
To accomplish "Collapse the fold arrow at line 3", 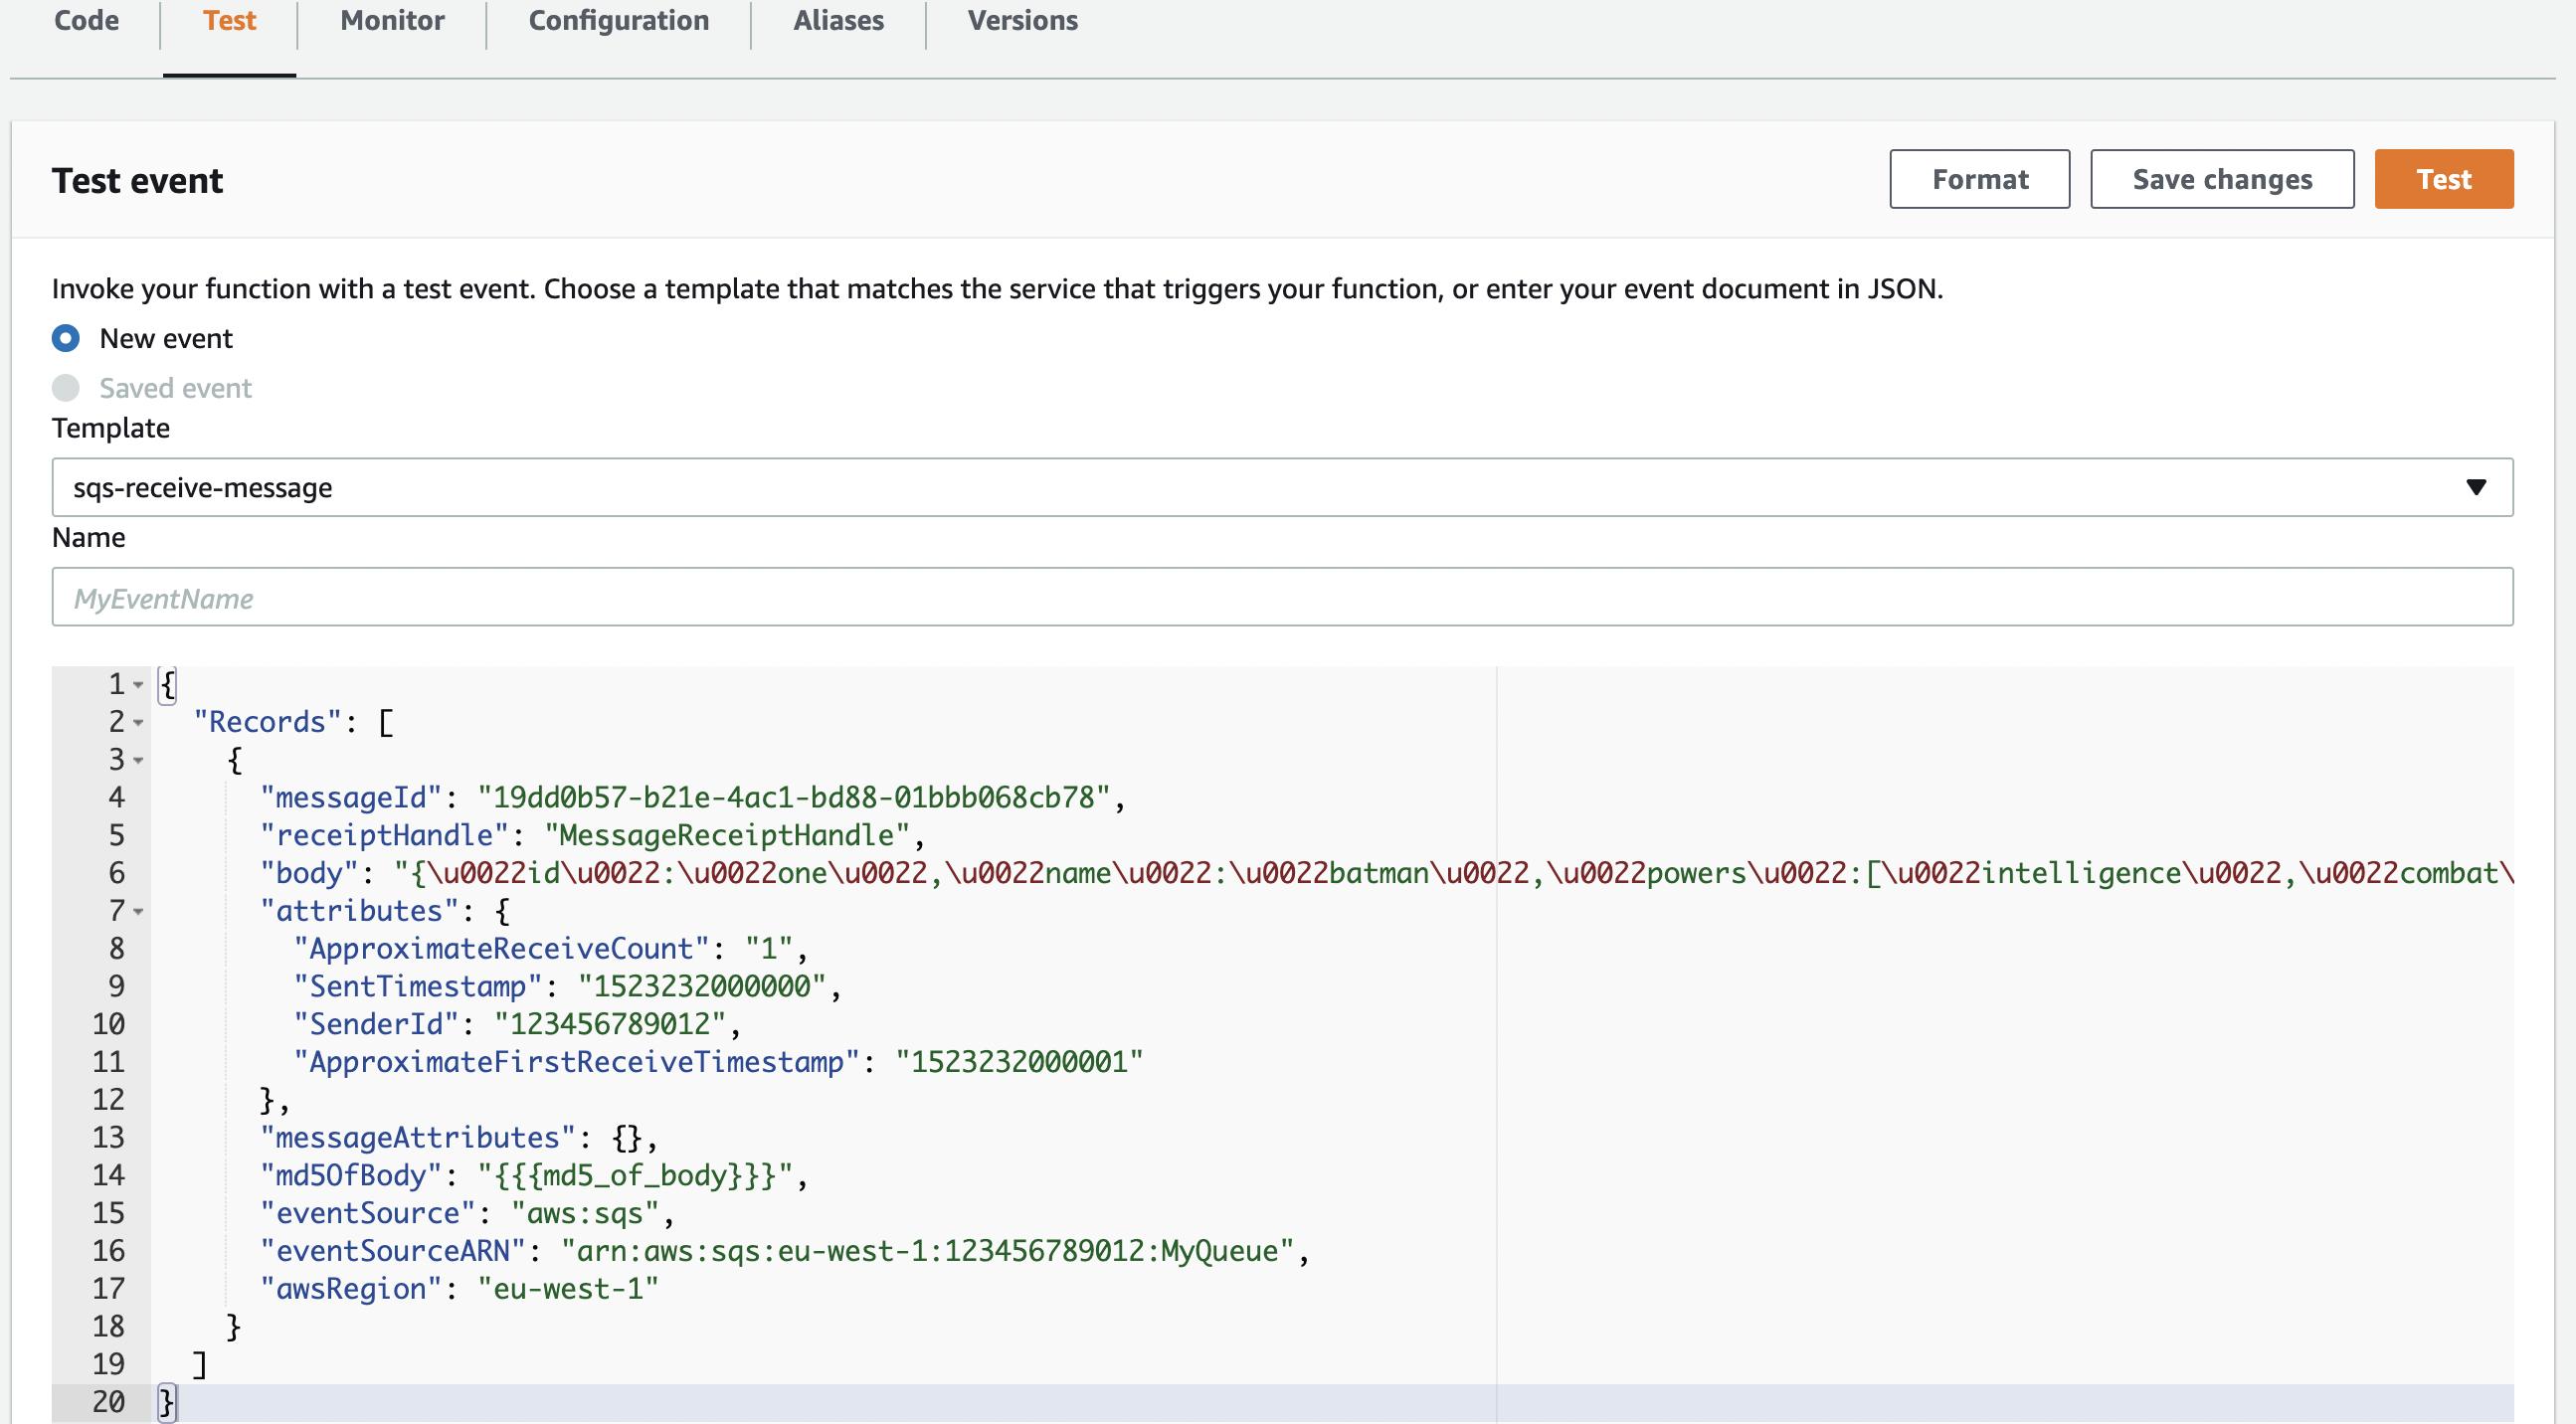I will pyautogui.click(x=138, y=760).
